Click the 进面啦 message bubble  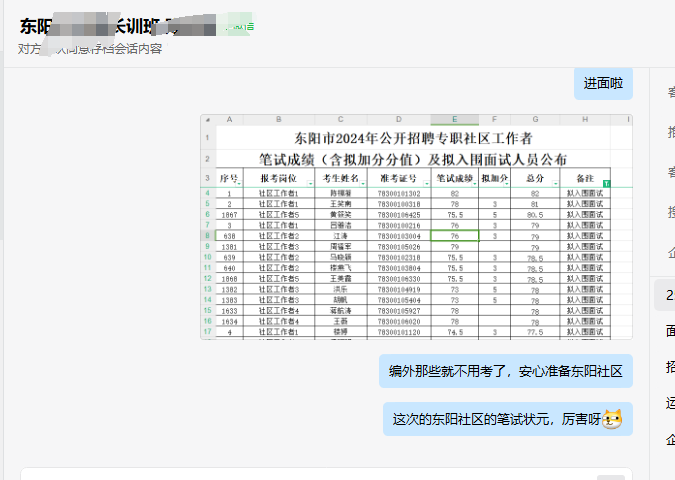pos(603,84)
